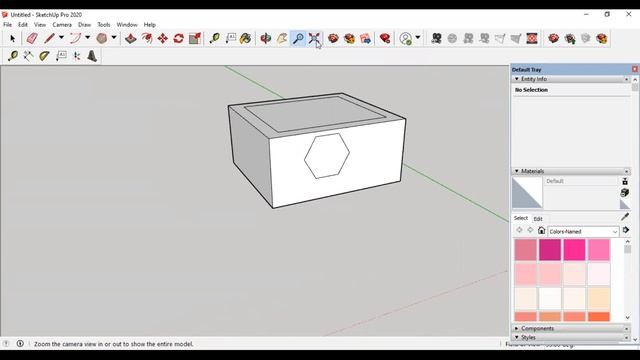This screenshot has height=360, width=640.
Task: Open the View menu
Action: 40,24
